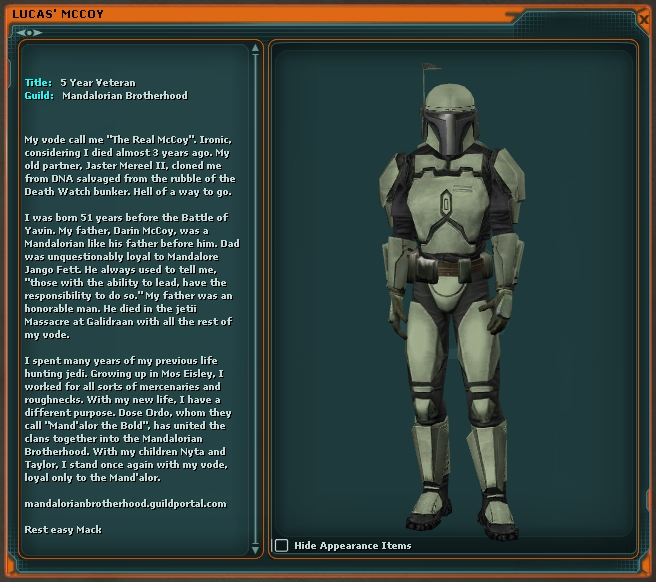Click the '5 Year Veteran' title text
This screenshot has width=656, height=582.
[98, 82]
